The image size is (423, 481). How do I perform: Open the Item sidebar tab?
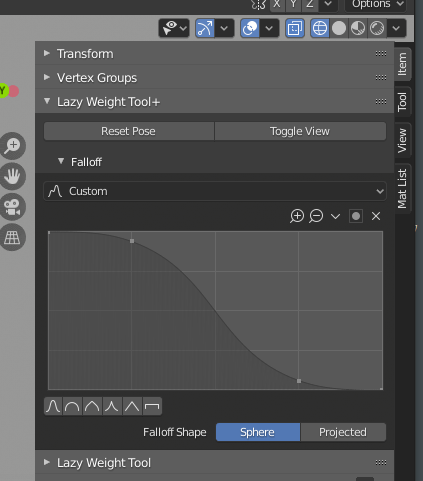[403, 64]
